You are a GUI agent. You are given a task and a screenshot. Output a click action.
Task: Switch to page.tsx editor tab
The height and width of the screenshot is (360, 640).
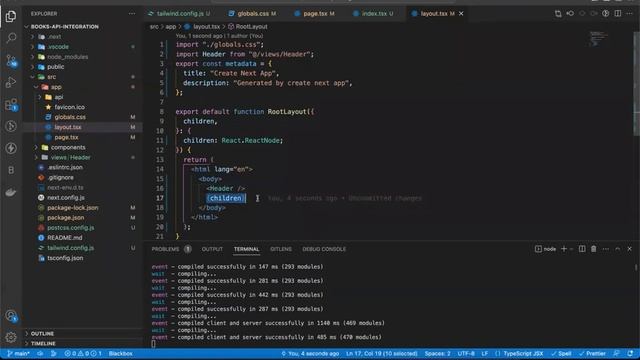pyautogui.click(x=314, y=13)
